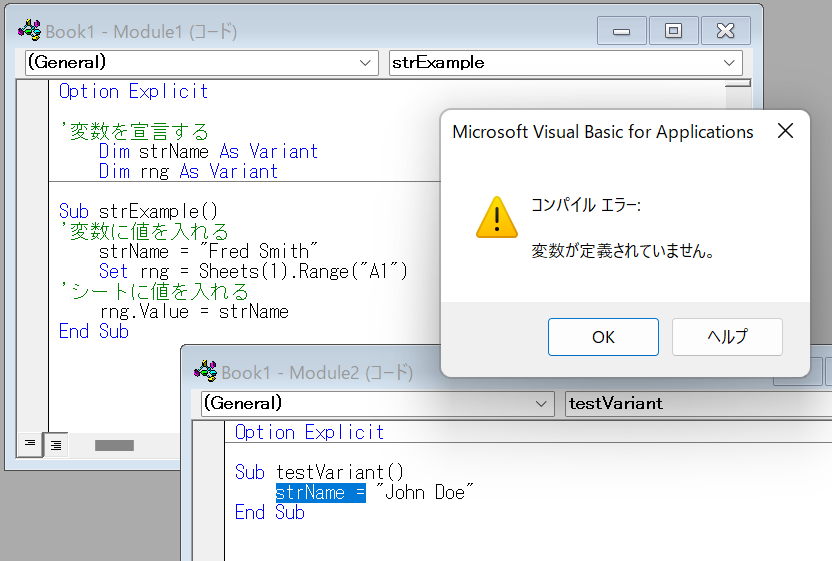Click the highlighted strName = text in Module2
832x561 pixels.
tap(320, 493)
